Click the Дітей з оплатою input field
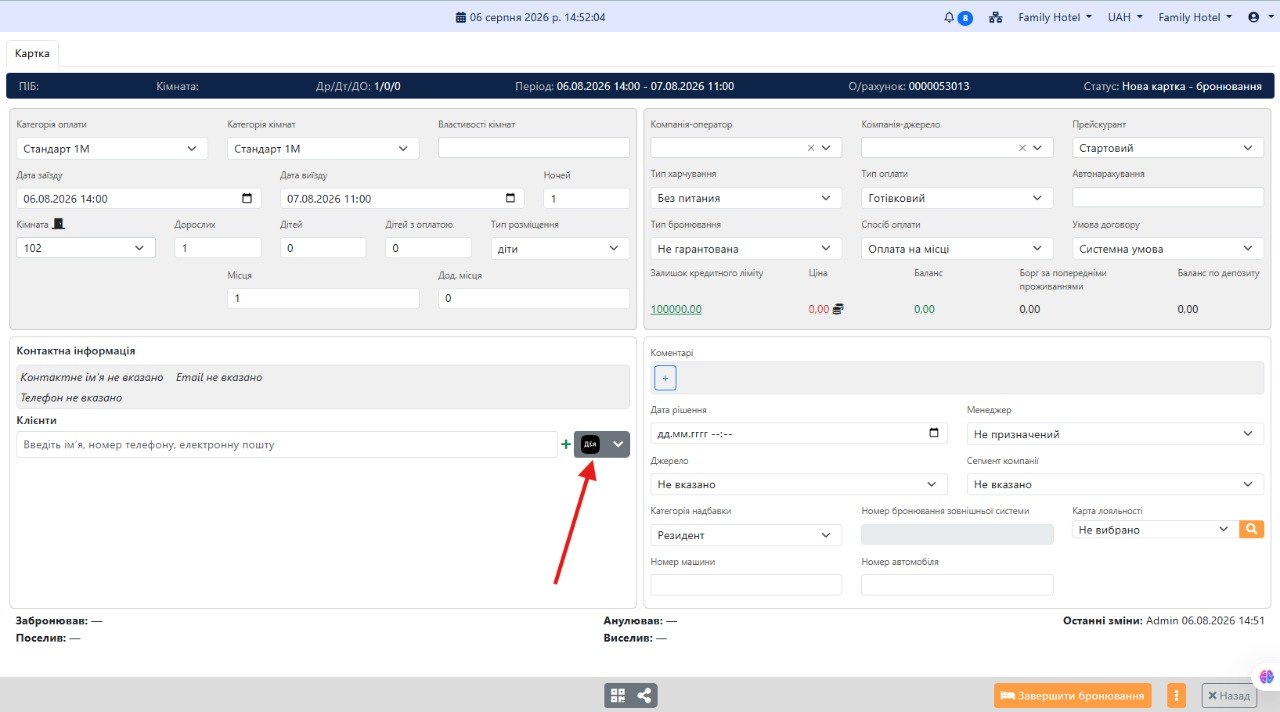 [428, 247]
